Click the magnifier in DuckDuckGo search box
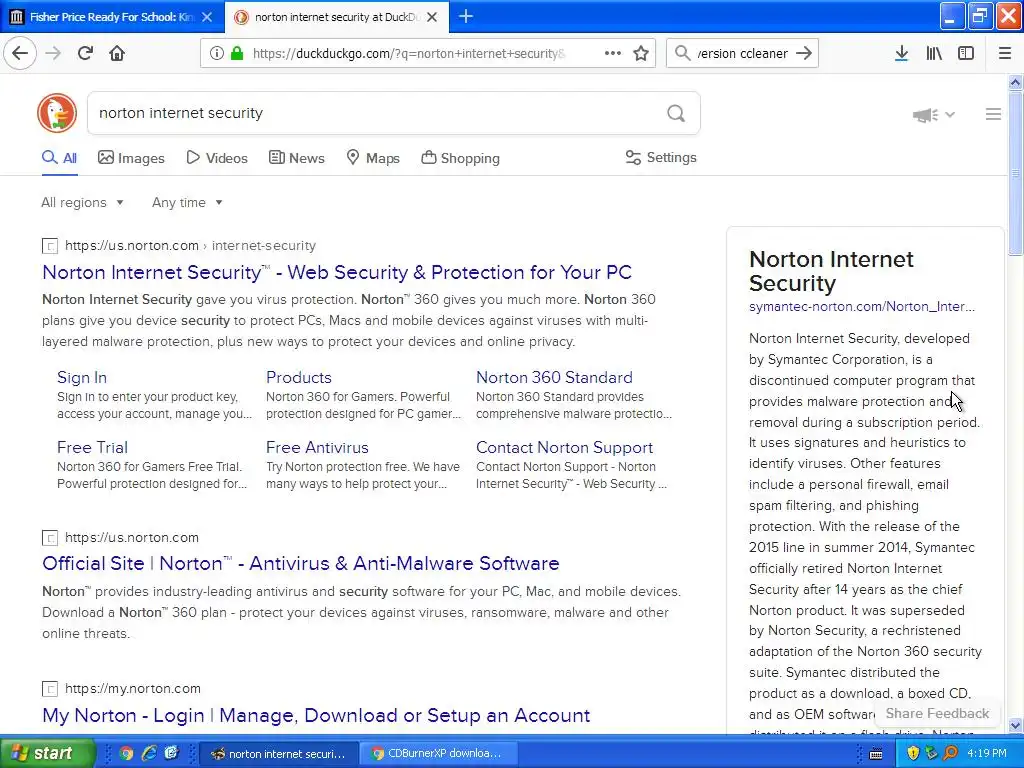1024x768 pixels. (x=676, y=114)
